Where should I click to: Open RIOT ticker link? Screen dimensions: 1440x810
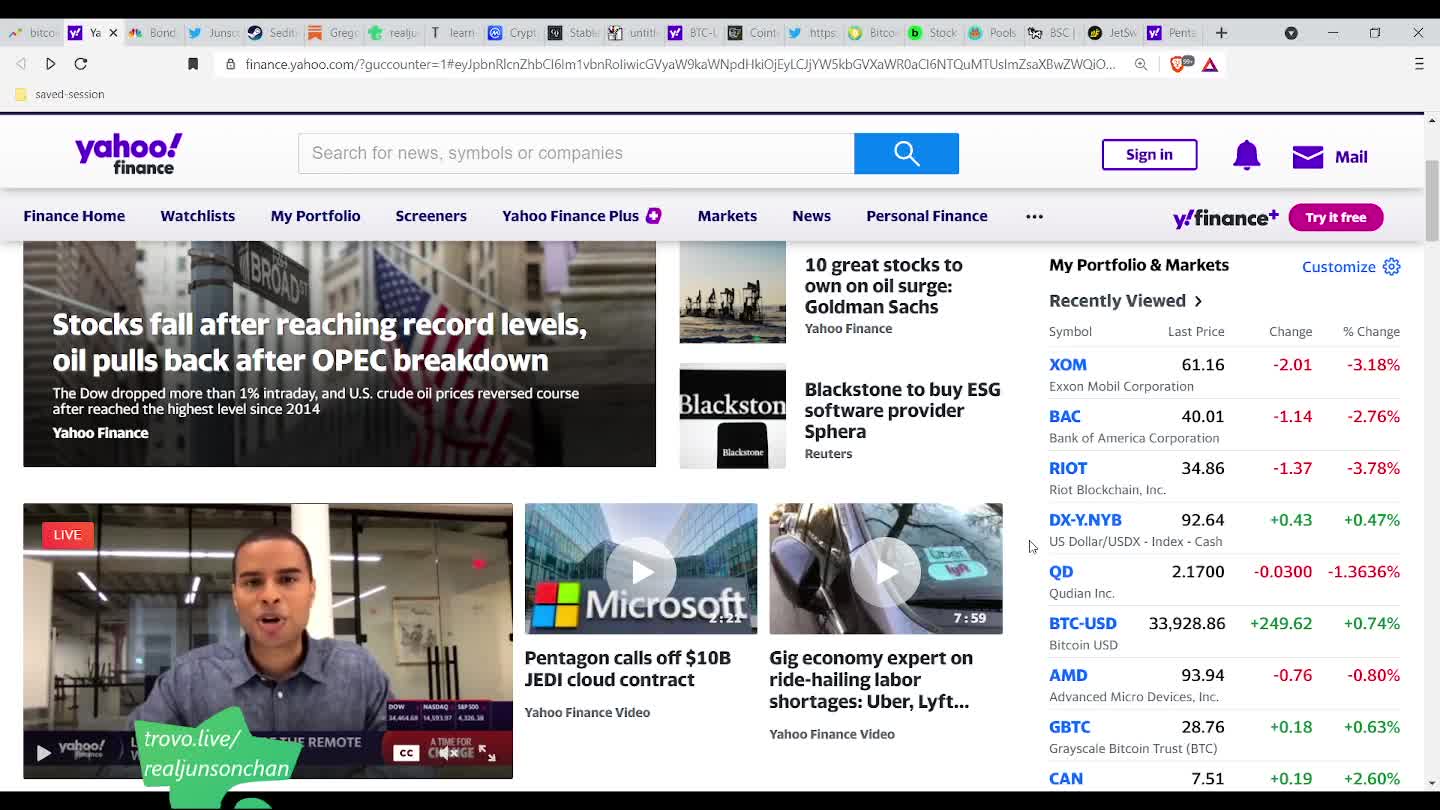[1067, 469]
